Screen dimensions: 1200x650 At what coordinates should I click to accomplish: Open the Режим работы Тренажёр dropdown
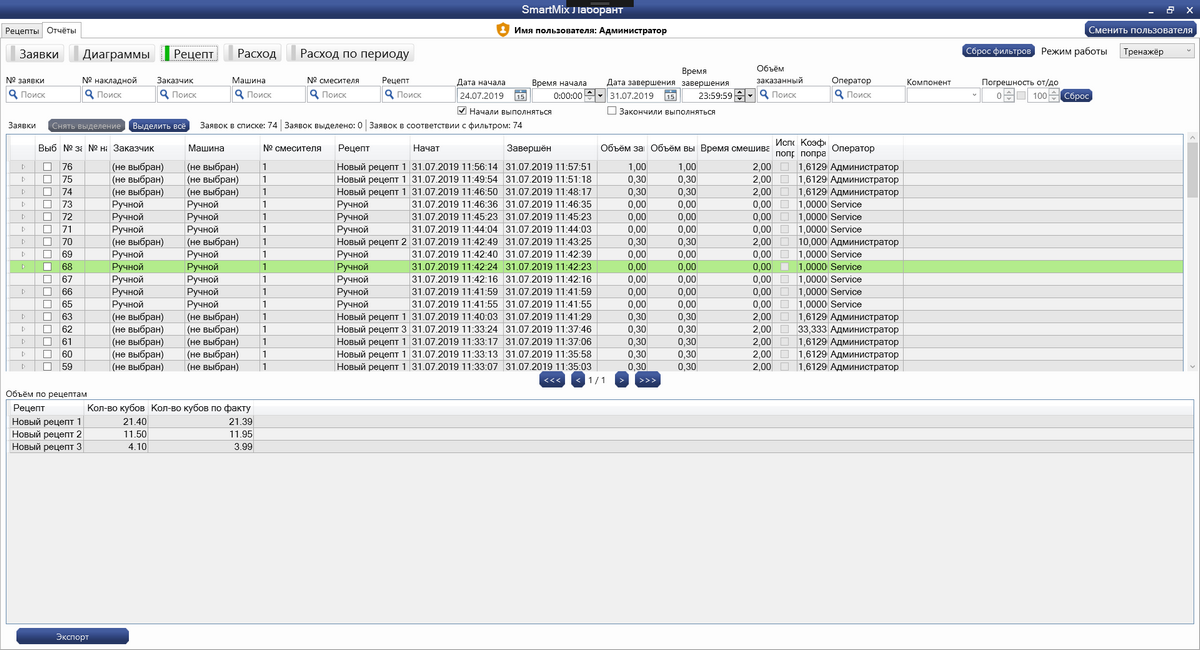pyautogui.click(x=1156, y=51)
